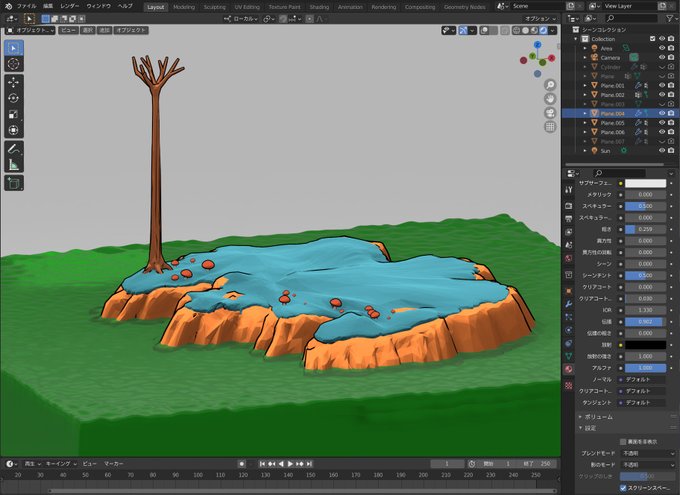680x495 pixels.
Task: Open the Scene properties tab
Action: (x=569, y=245)
